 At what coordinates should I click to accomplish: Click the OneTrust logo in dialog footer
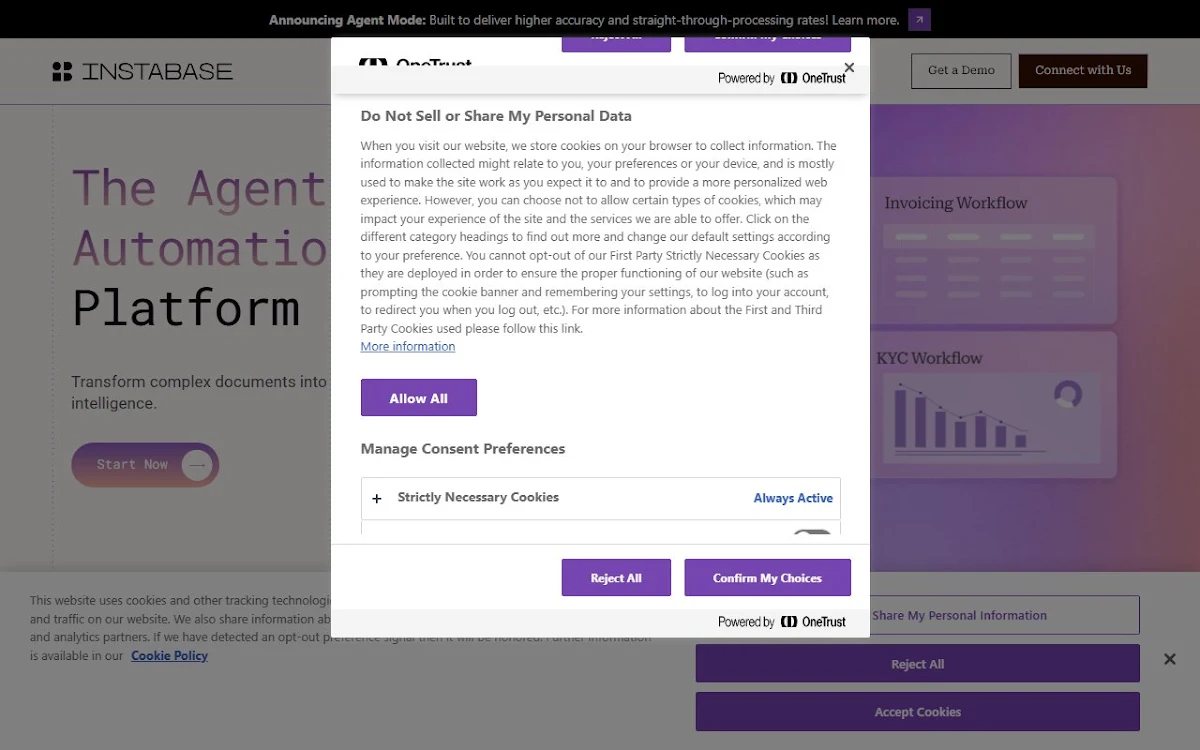(813, 622)
